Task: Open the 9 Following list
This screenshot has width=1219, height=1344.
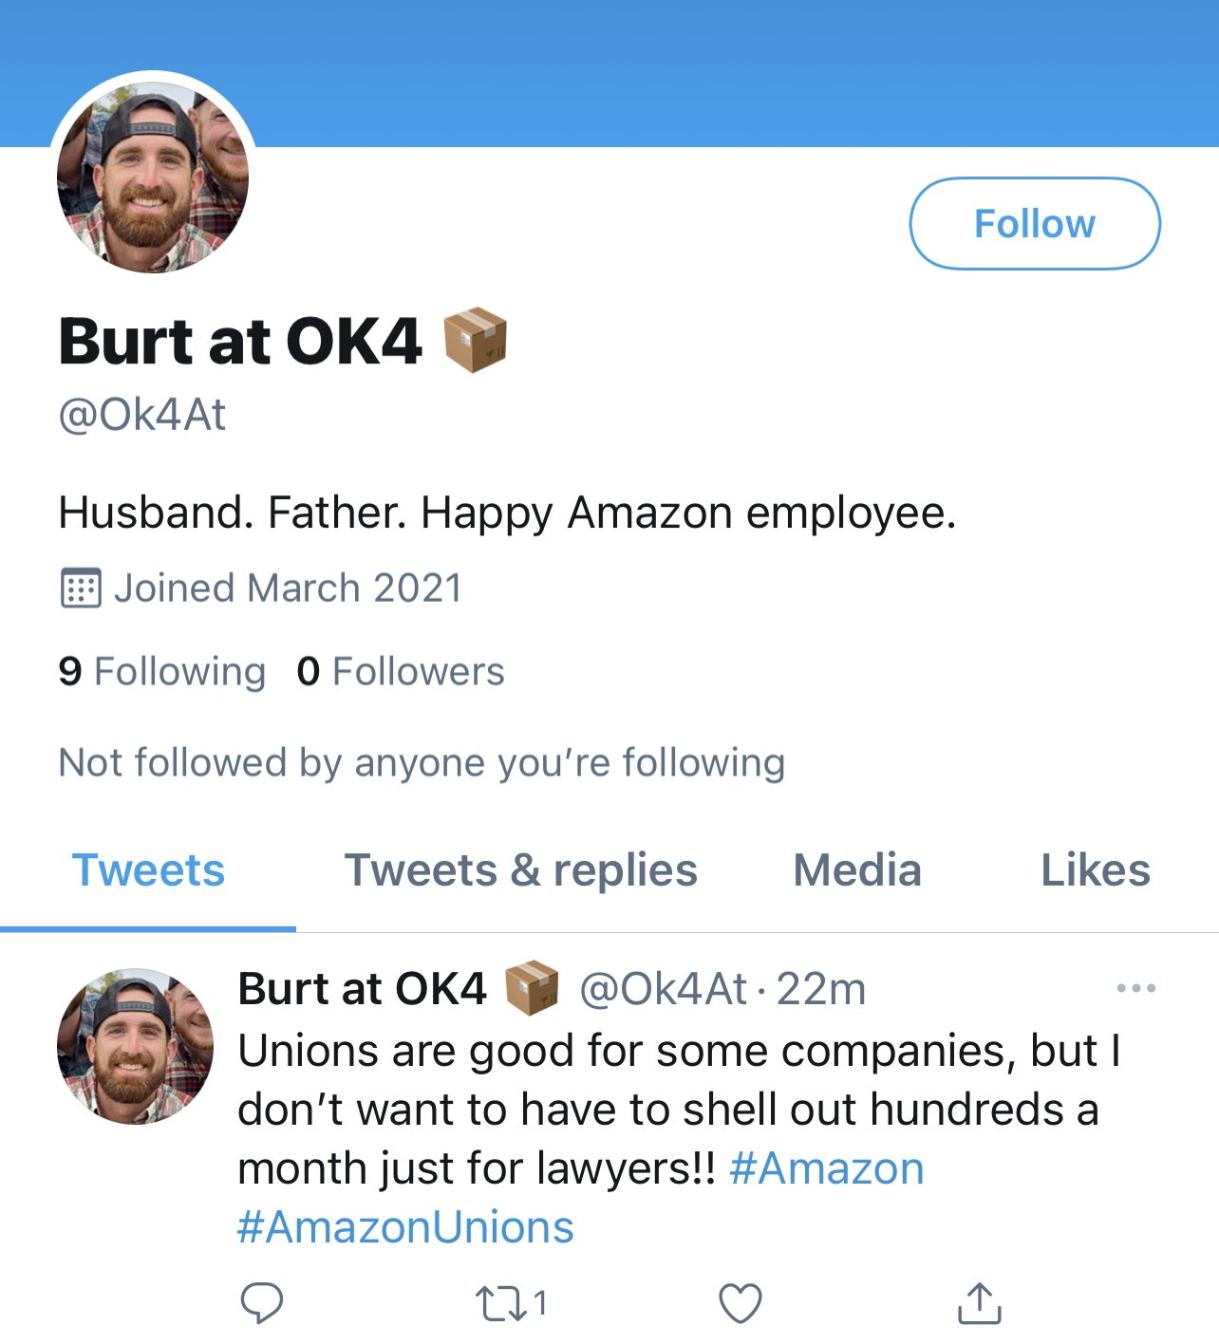Action: click(162, 671)
